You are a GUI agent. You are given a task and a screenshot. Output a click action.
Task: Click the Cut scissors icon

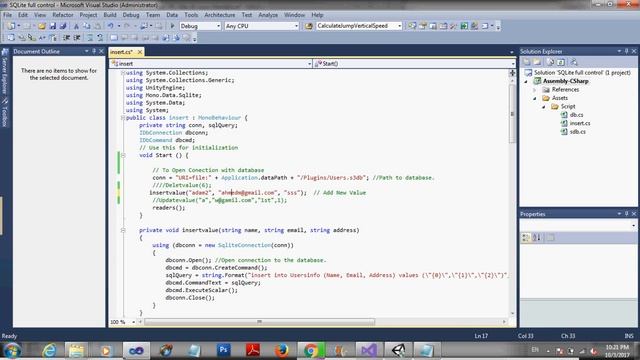(x=76, y=26)
